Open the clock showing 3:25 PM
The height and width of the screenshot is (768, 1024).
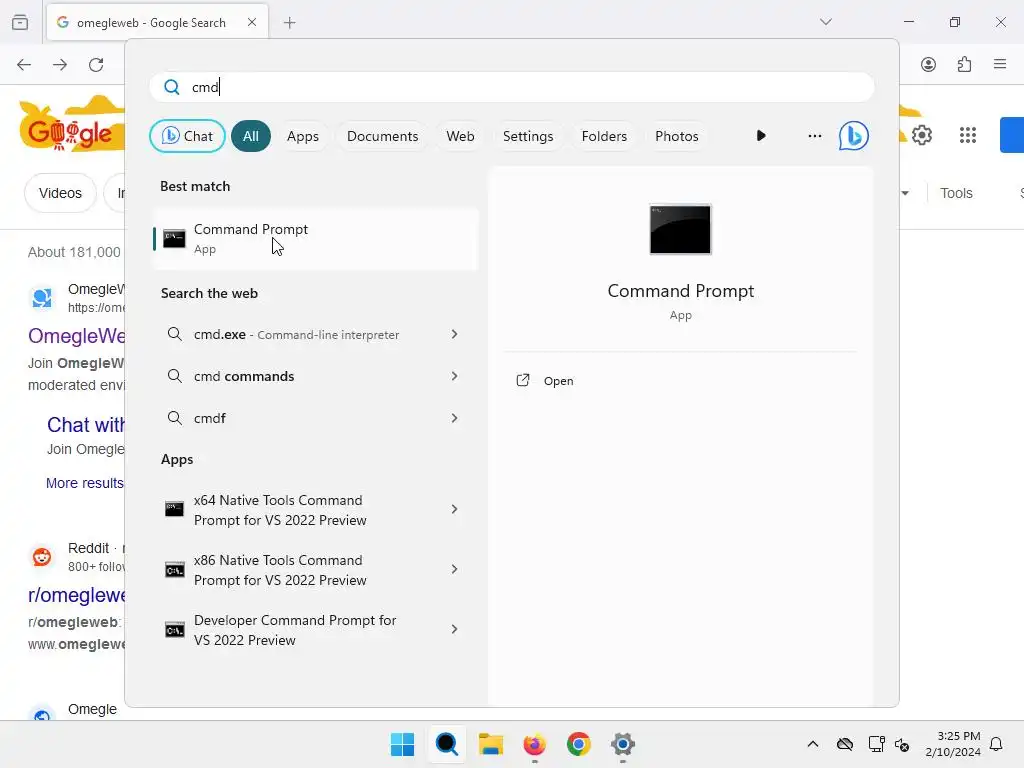(953, 744)
